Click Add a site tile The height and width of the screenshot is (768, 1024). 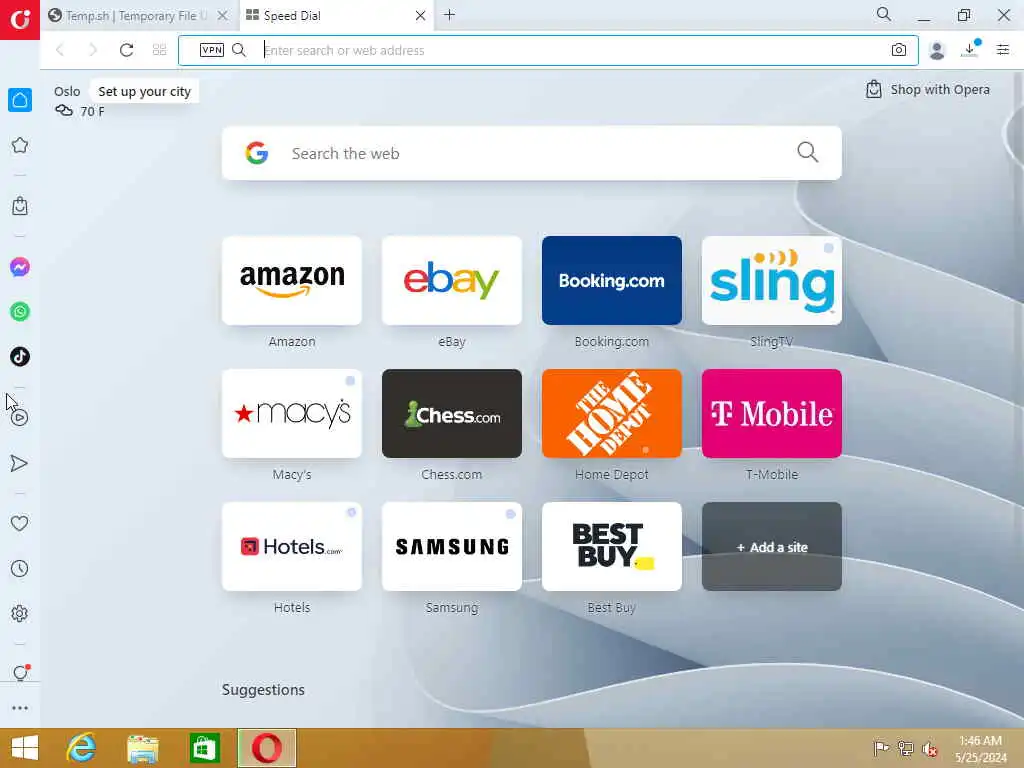click(772, 547)
